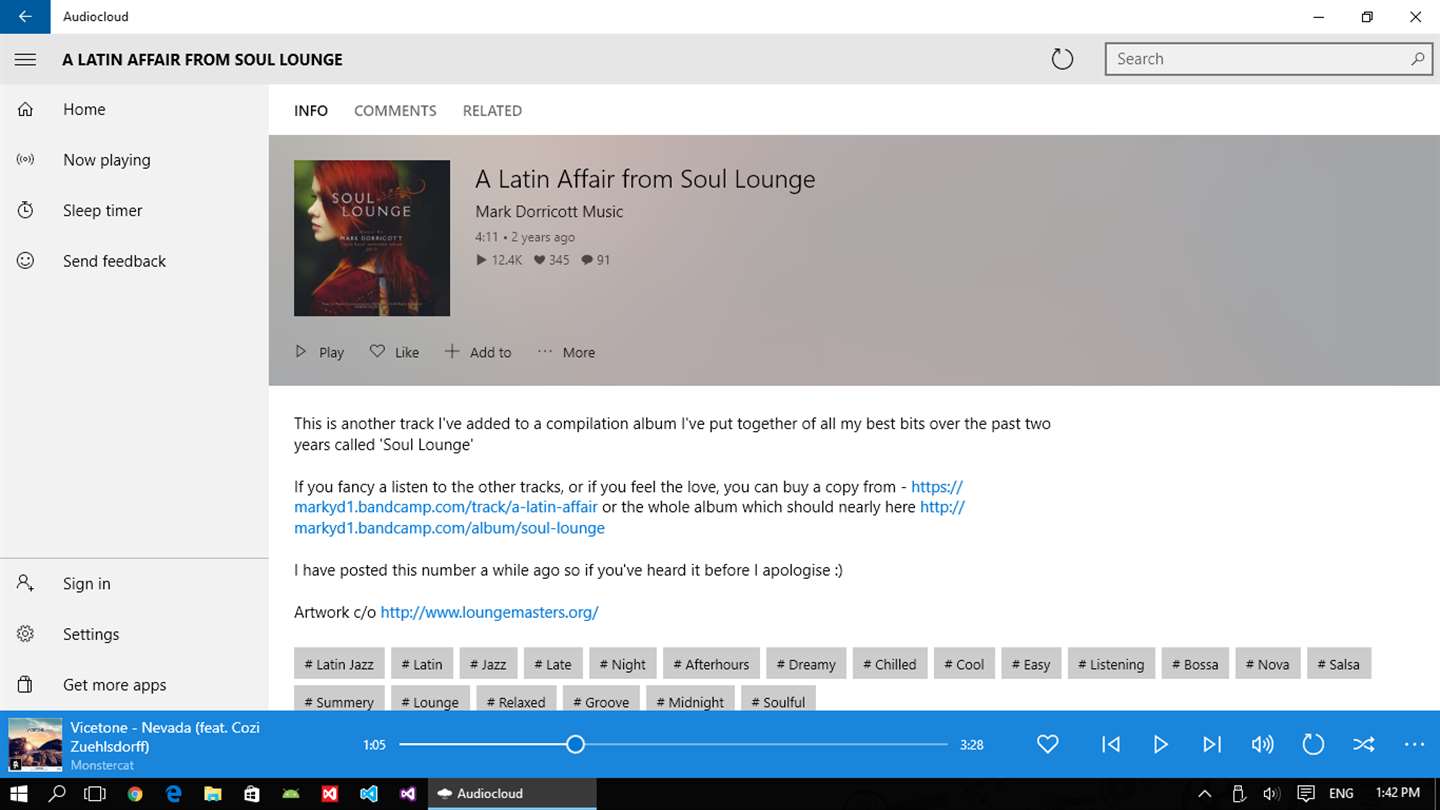Viewport: 1440px width, 810px height.
Task: Open Vicetone - Nevada title in player bar
Action: tap(165, 737)
